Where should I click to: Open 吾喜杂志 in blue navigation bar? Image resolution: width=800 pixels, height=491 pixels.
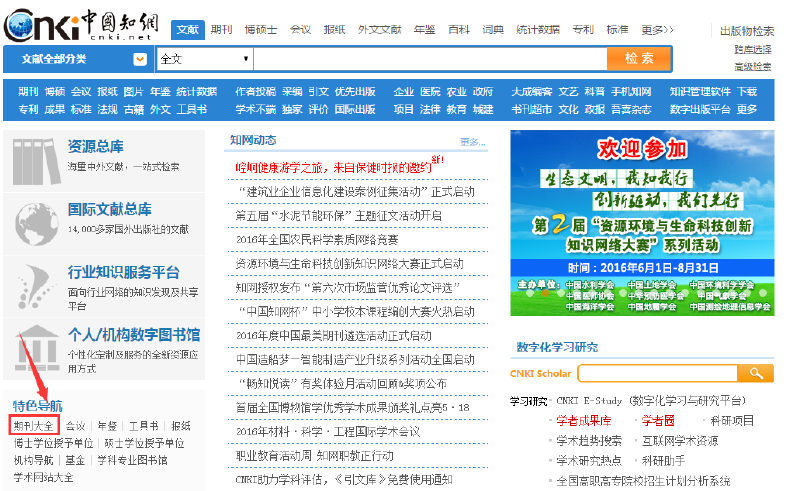coord(631,109)
